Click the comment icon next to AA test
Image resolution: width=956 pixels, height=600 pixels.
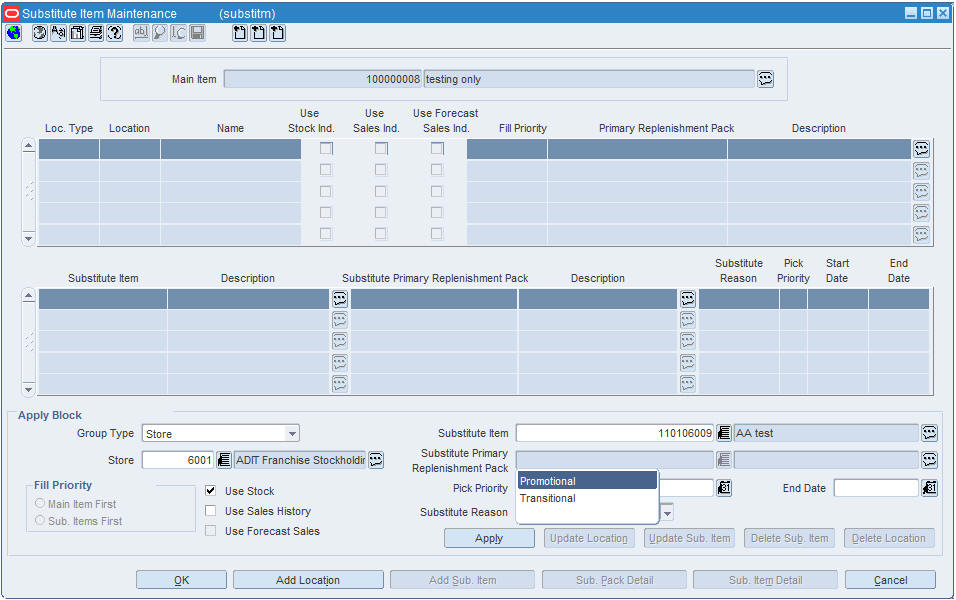pyautogui.click(x=929, y=433)
